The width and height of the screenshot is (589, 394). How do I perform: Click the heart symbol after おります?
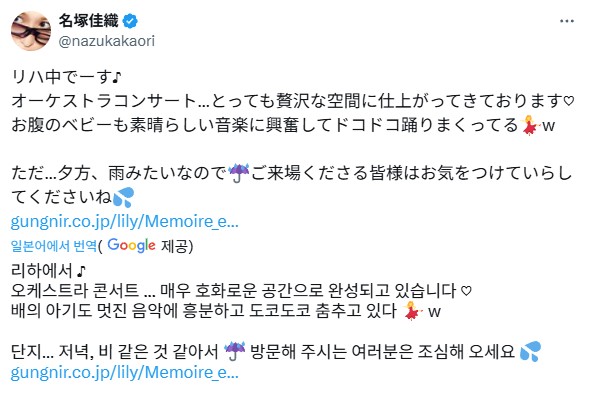[569, 101]
